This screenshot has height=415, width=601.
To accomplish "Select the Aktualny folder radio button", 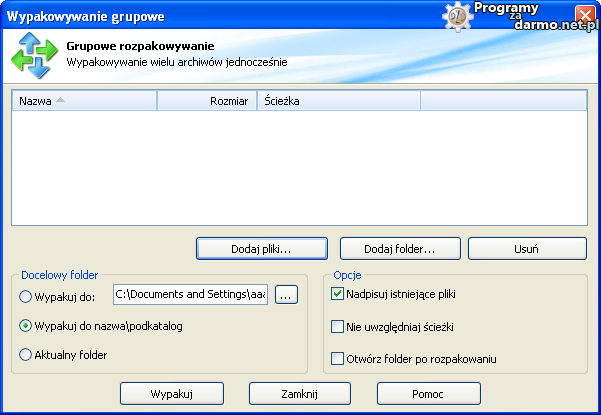I will [26, 355].
